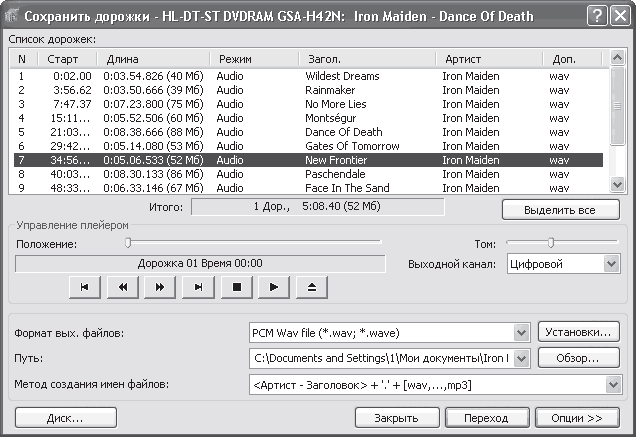The width and height of the screenshot is (636, 437).
Task: Click the eject disc button
Action: pyautogui.click(x=311, y=287)
